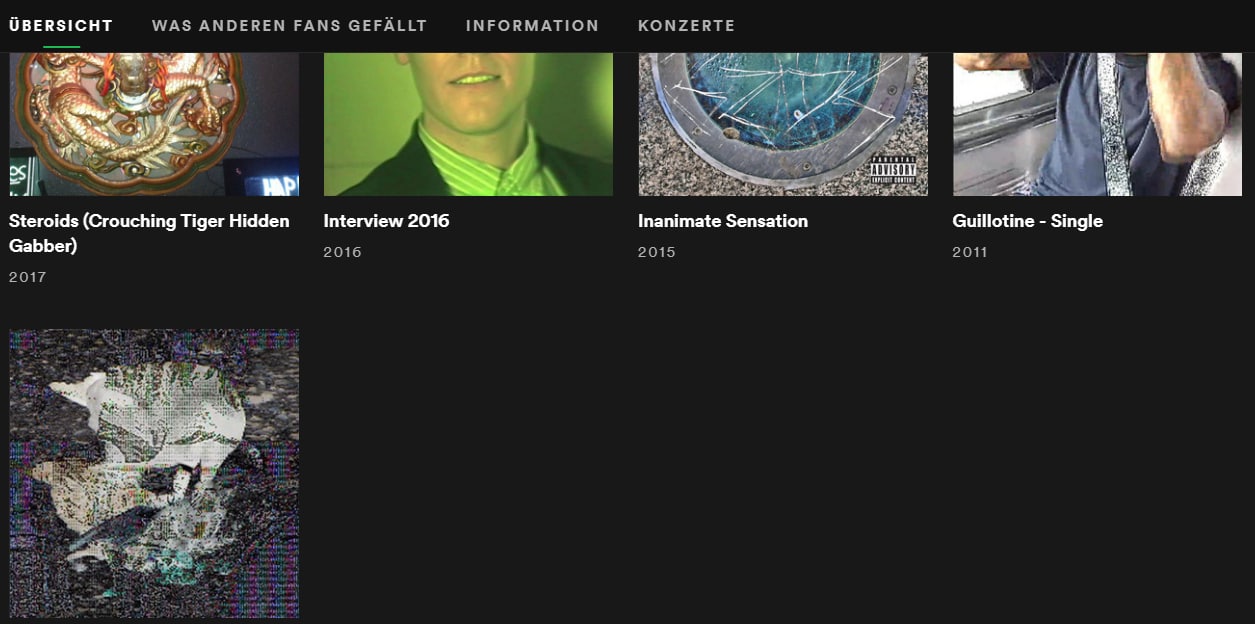
Task: Click the Guillotine - Single title
Action: (x=1027, y=221)
